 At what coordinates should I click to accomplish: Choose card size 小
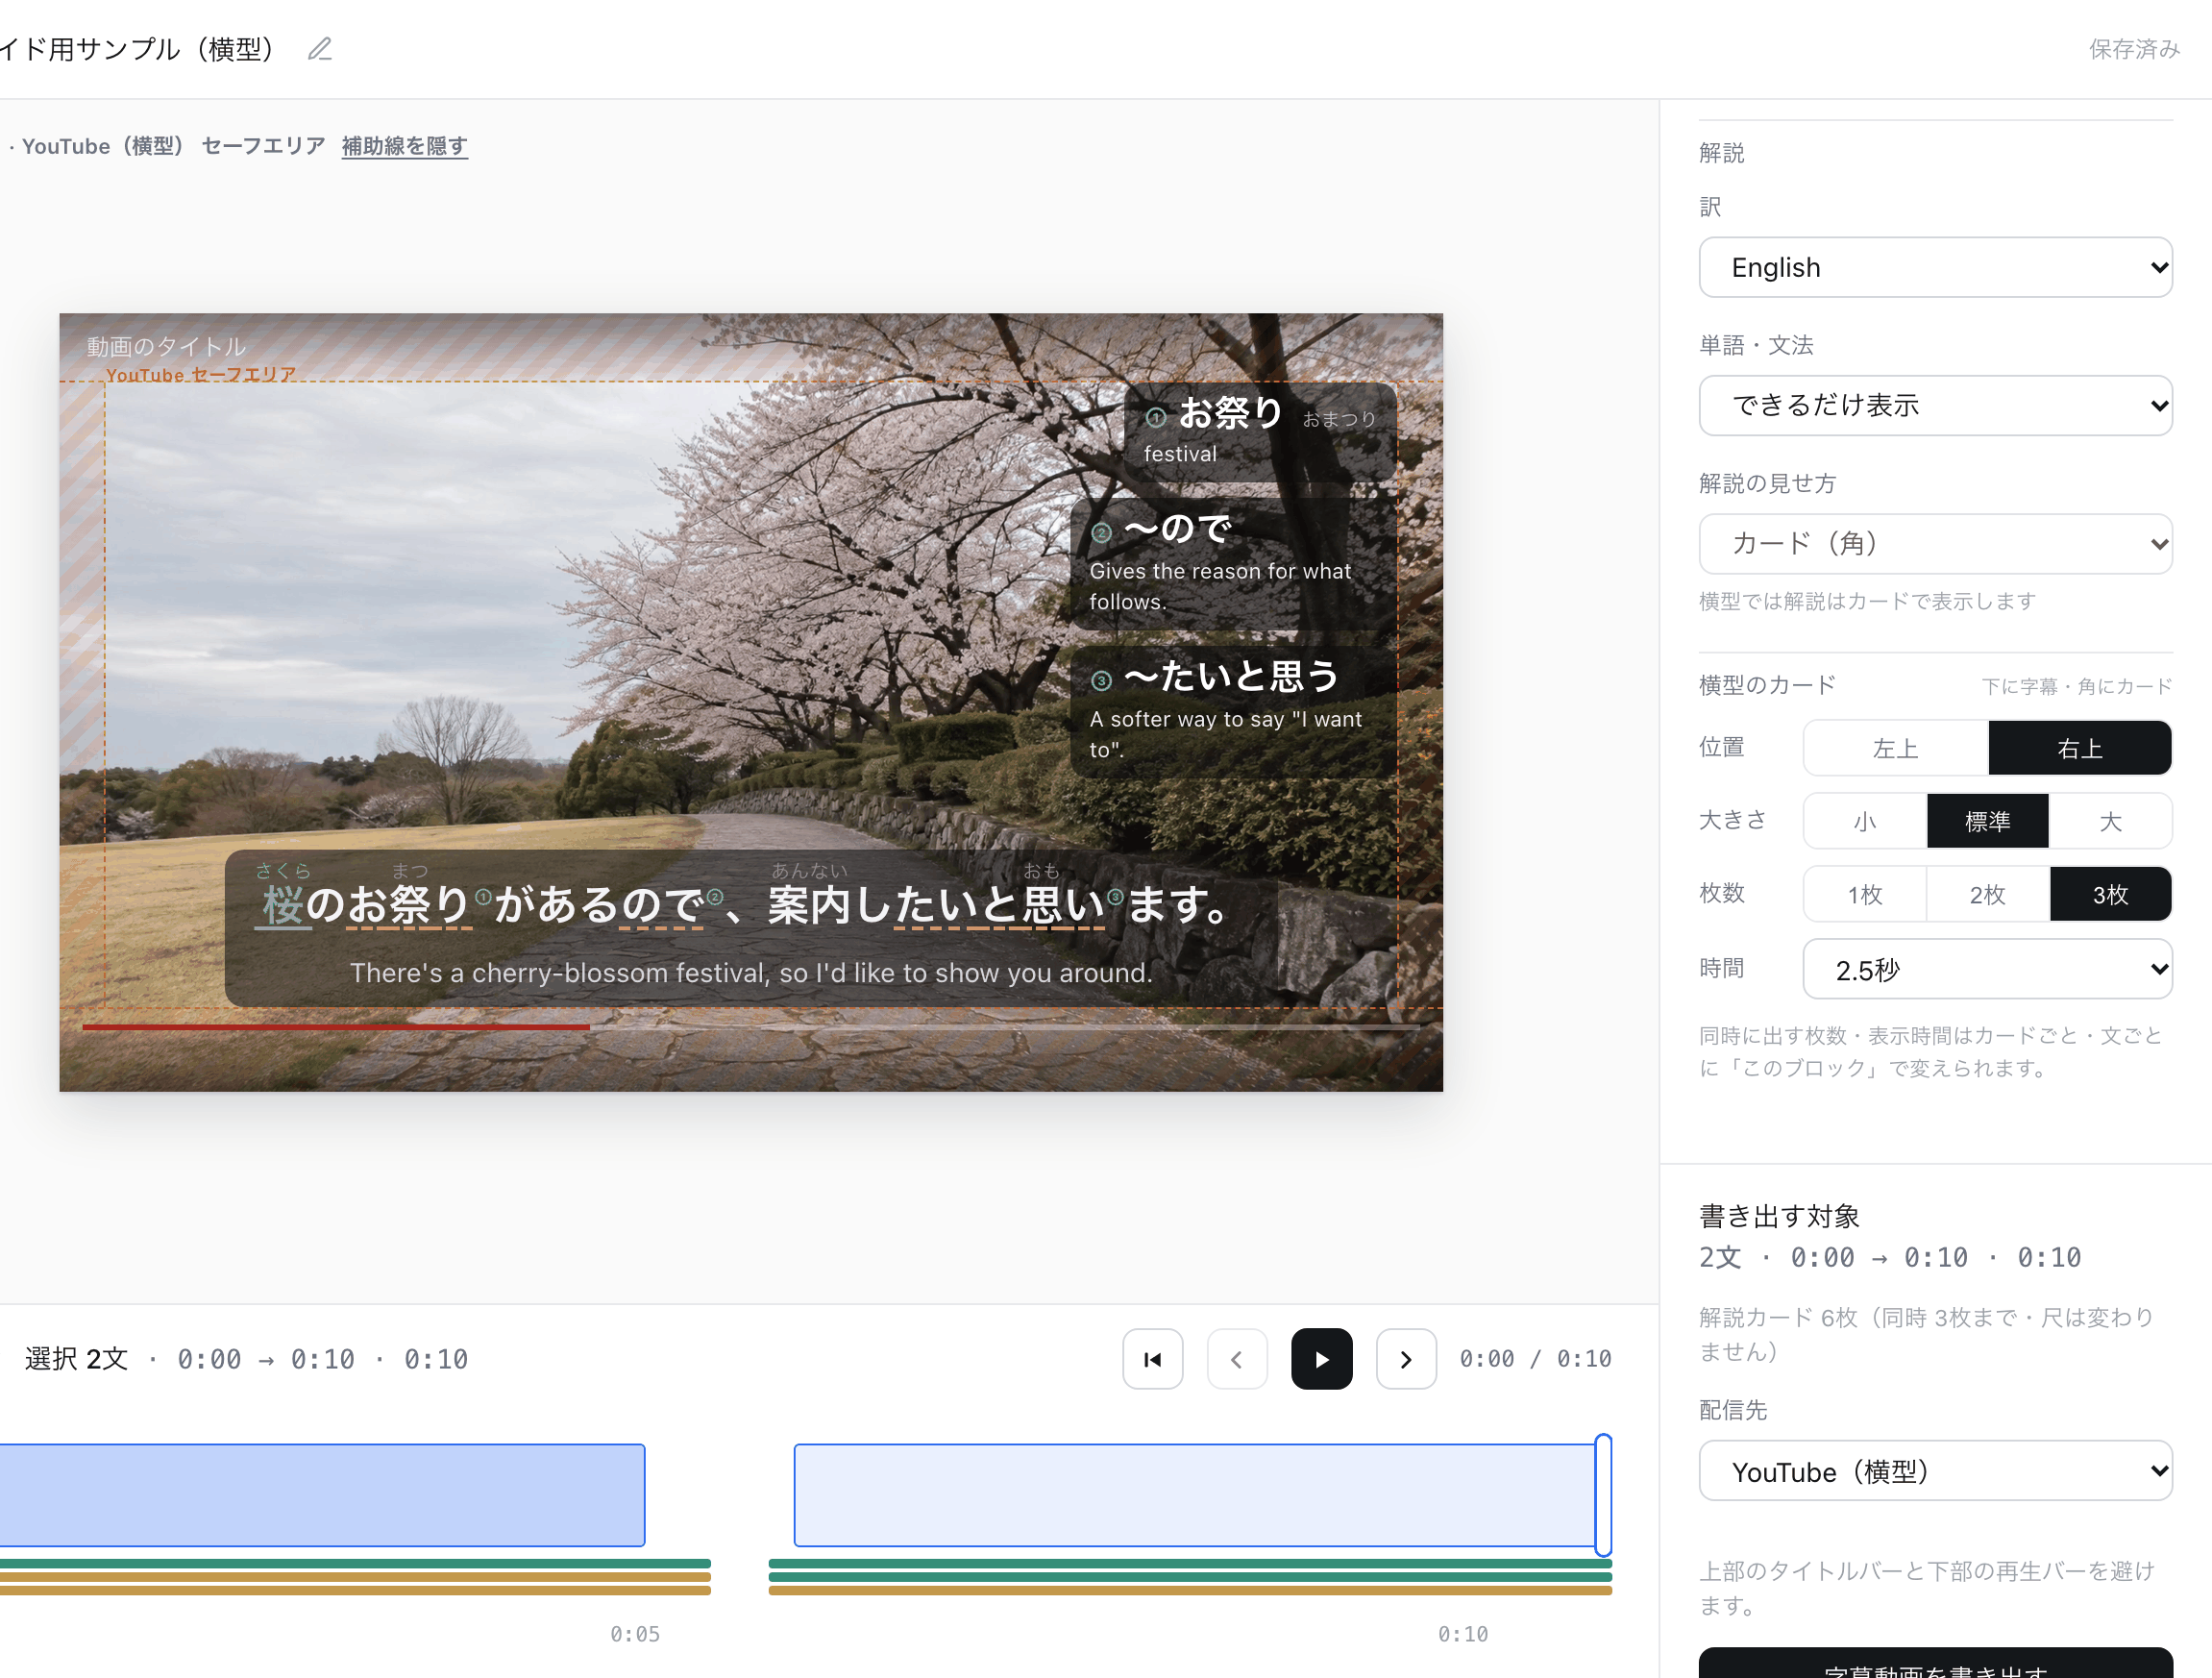pos(1865,821)
